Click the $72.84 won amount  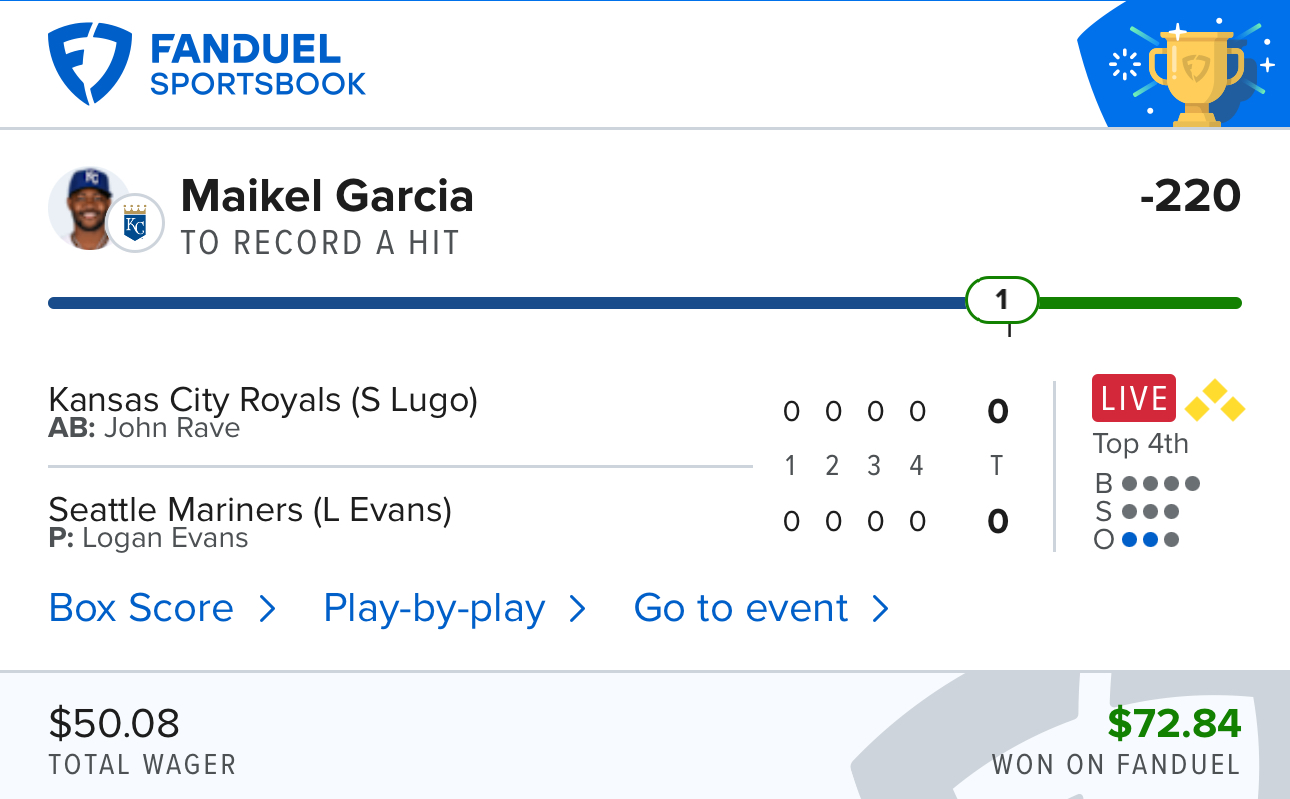[x=1174, y=722]
